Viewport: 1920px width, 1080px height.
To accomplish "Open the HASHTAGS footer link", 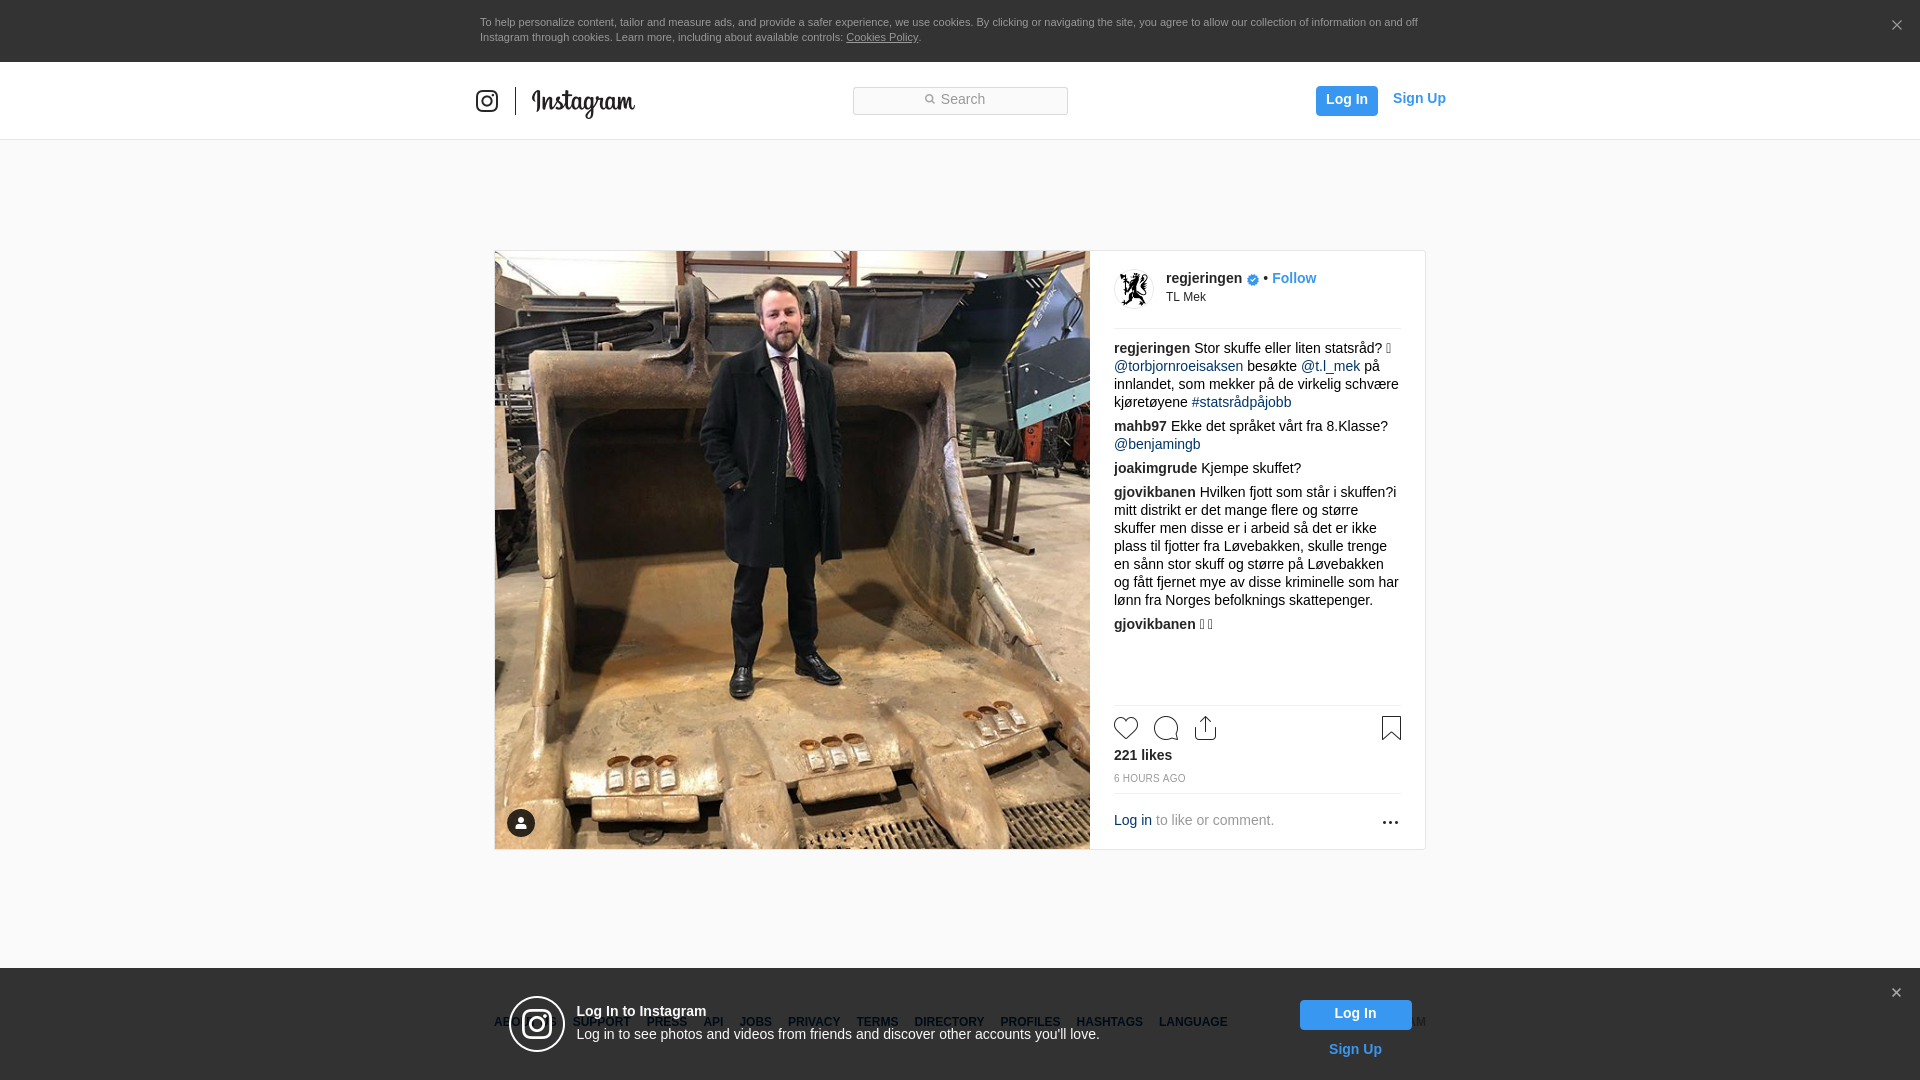I will [1109, 1022].
